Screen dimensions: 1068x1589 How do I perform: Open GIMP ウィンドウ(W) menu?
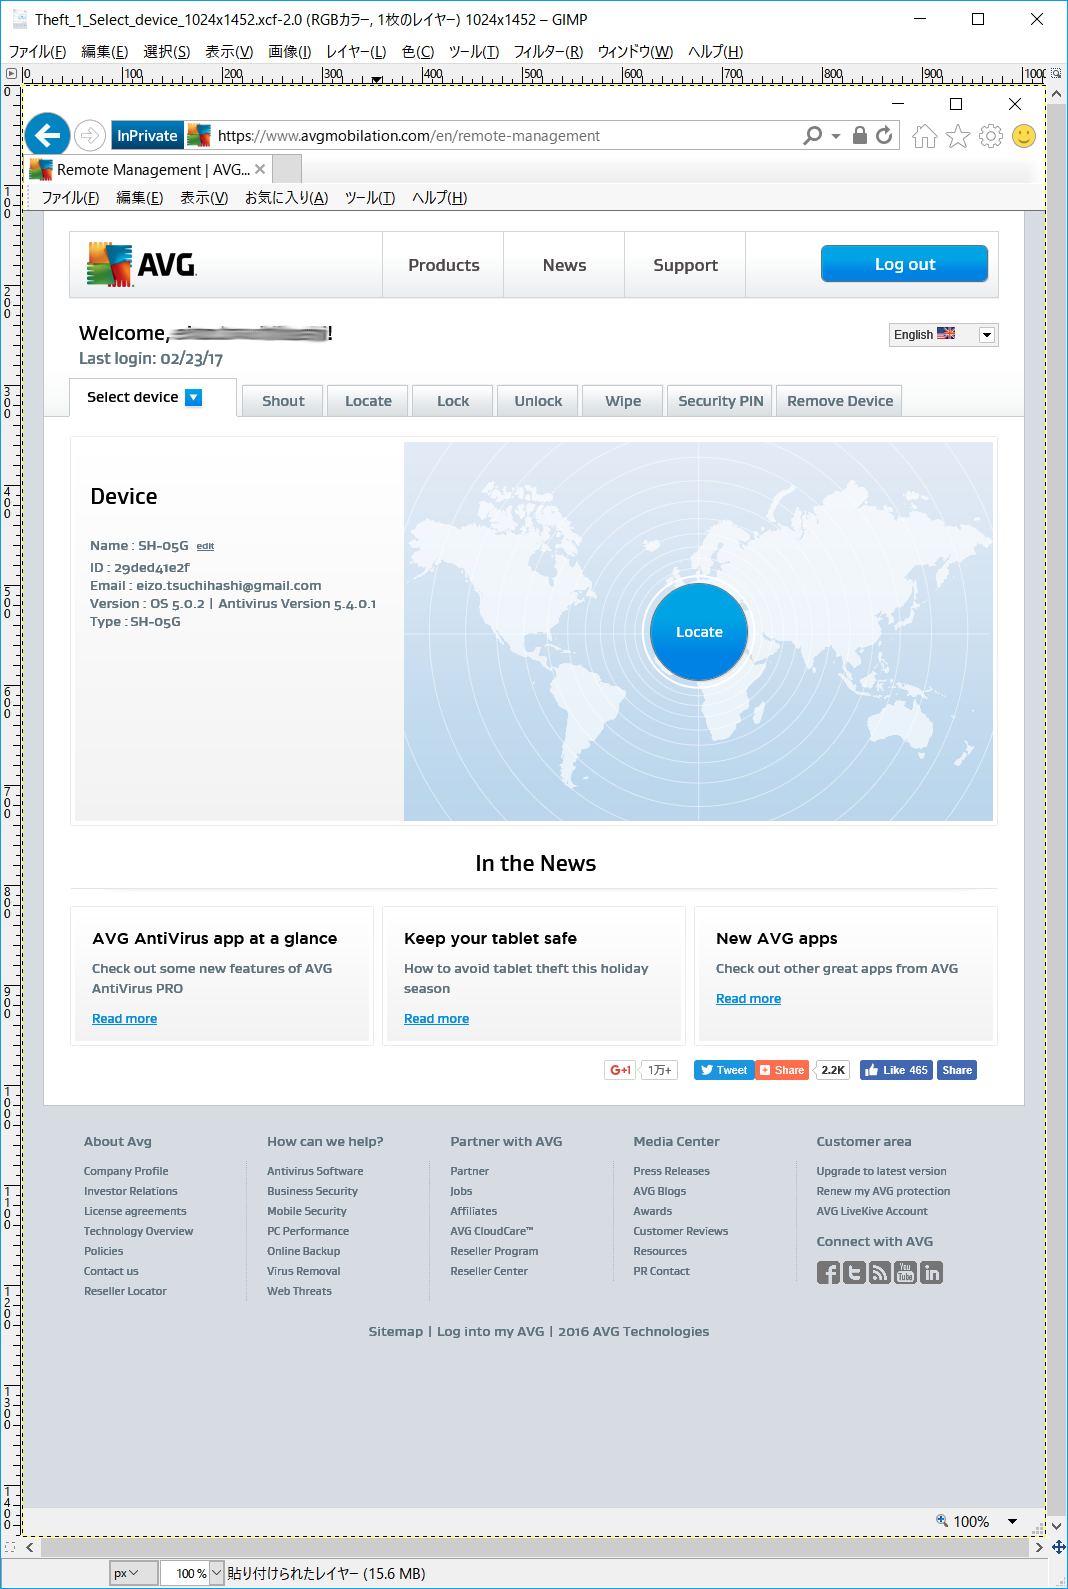[x=635, y=51]
